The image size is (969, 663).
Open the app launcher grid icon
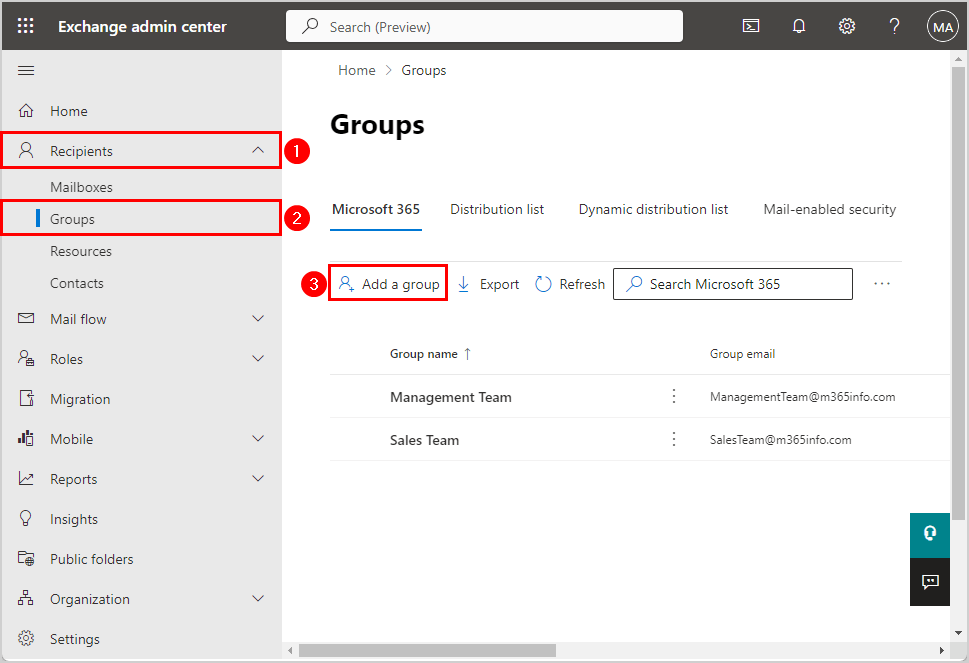pyautogui.click(x=26, y=26)
